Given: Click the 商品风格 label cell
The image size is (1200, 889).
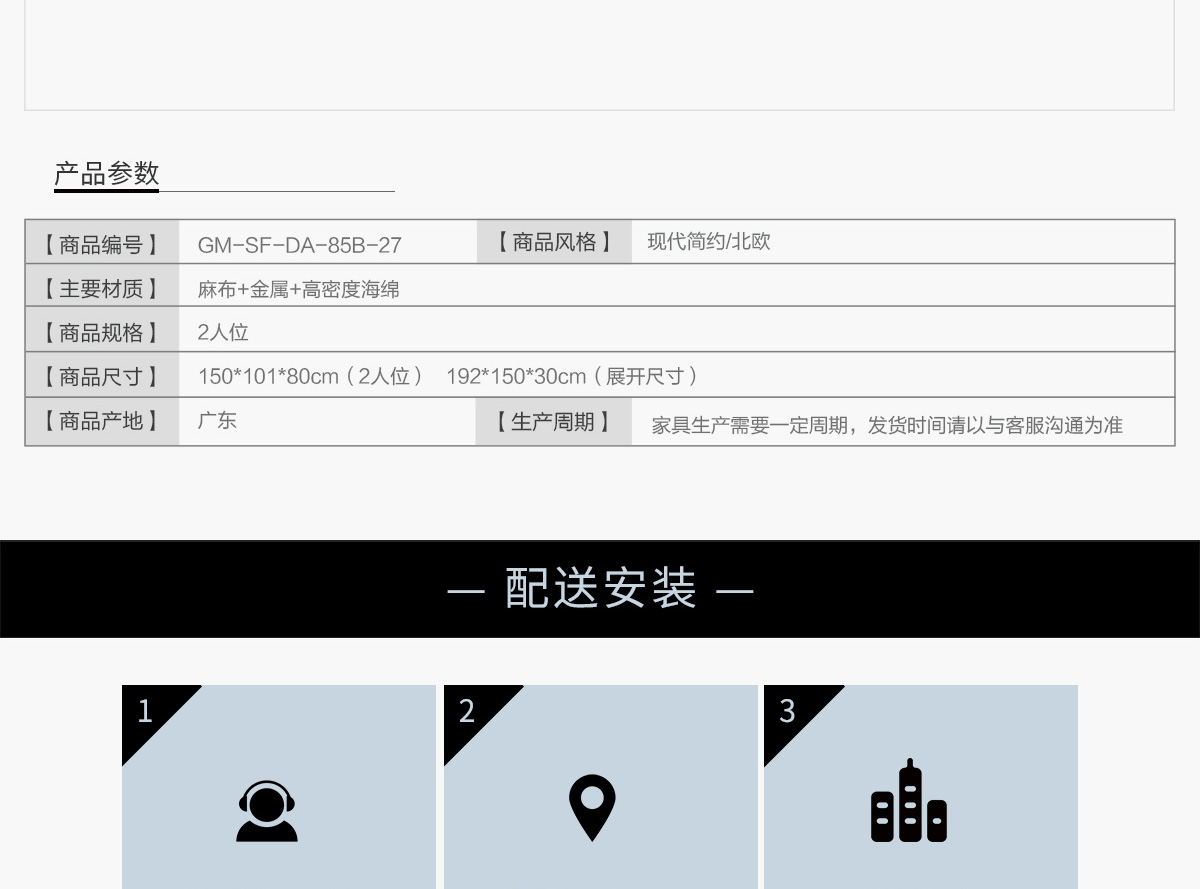Looking at the screenshot, I should pos(554,242).
